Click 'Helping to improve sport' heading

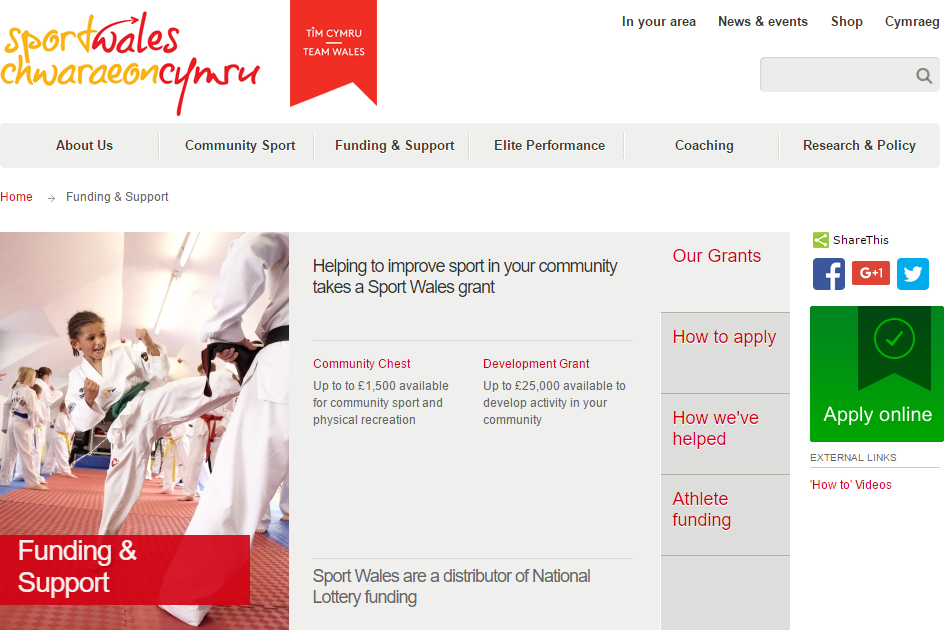[x=464, y=276]
